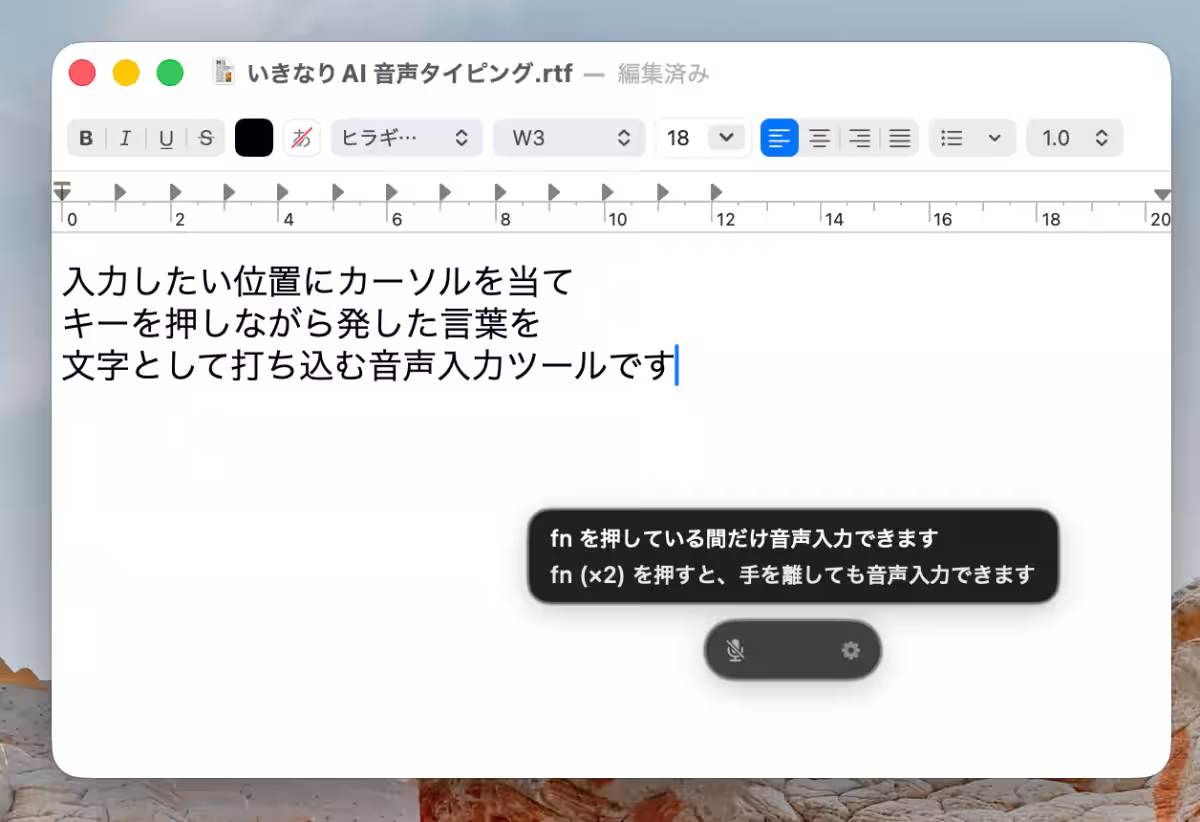Toggle bold formatting with the B icon
Screen dimensions: 1200x822
tap(85, 138)
